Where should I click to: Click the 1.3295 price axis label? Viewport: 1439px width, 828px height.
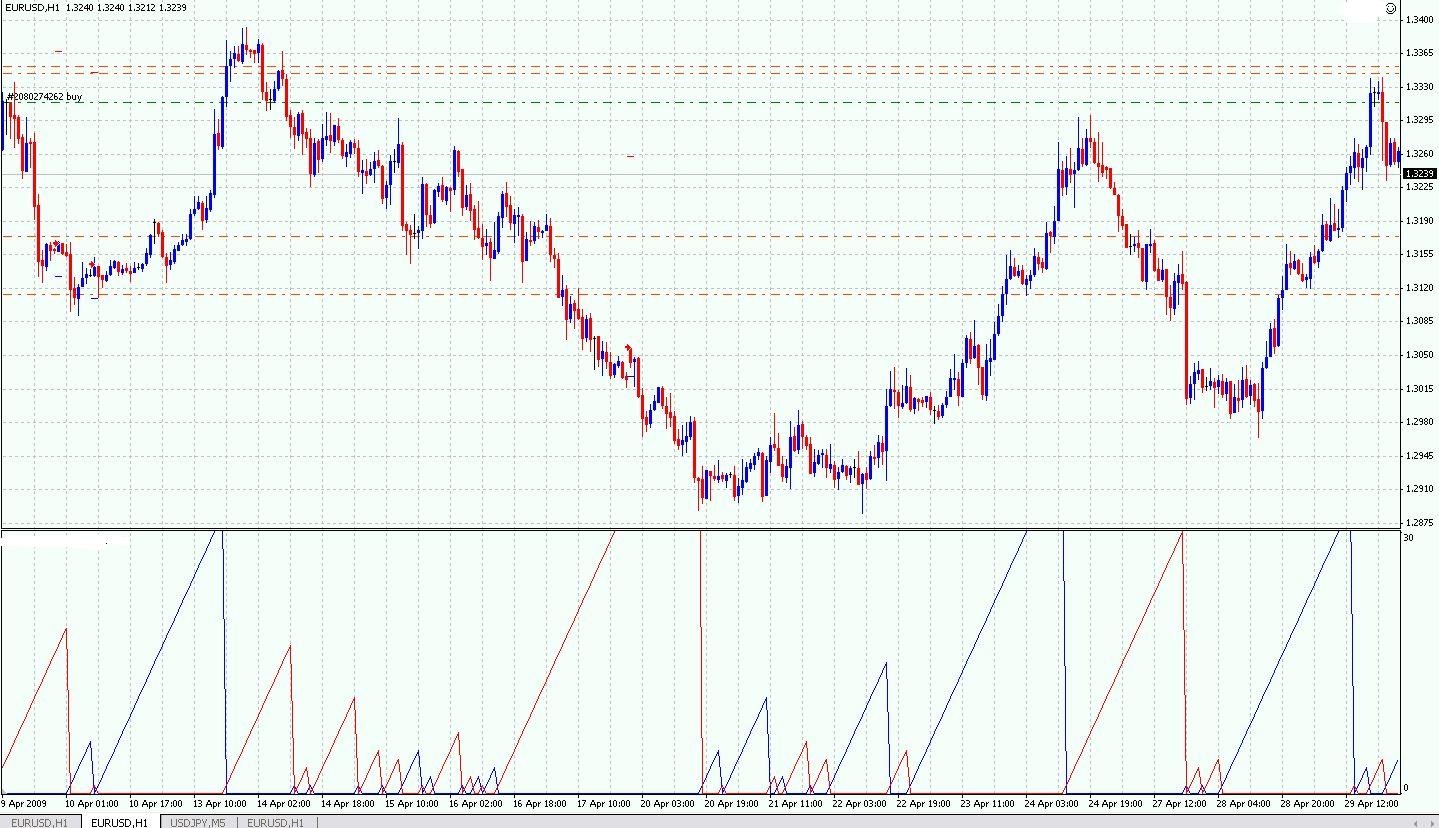[x=1420, y=119]
